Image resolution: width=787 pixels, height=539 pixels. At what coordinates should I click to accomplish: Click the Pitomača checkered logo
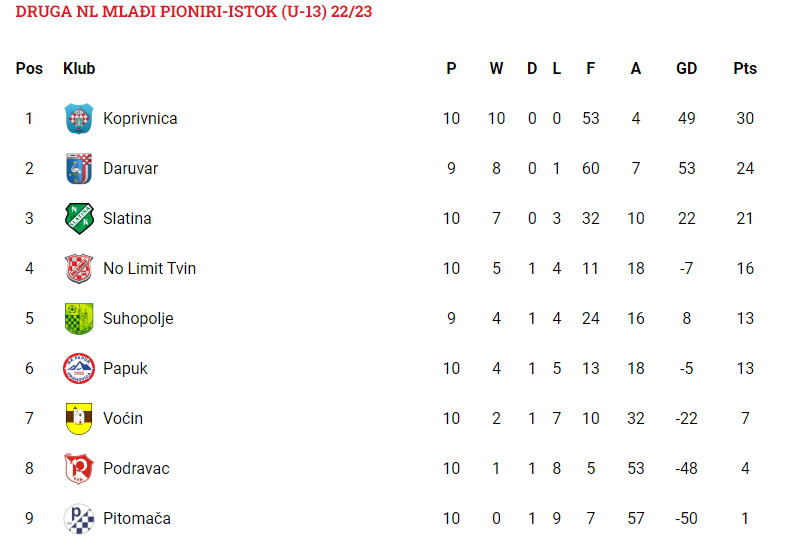tap(79, 518)
